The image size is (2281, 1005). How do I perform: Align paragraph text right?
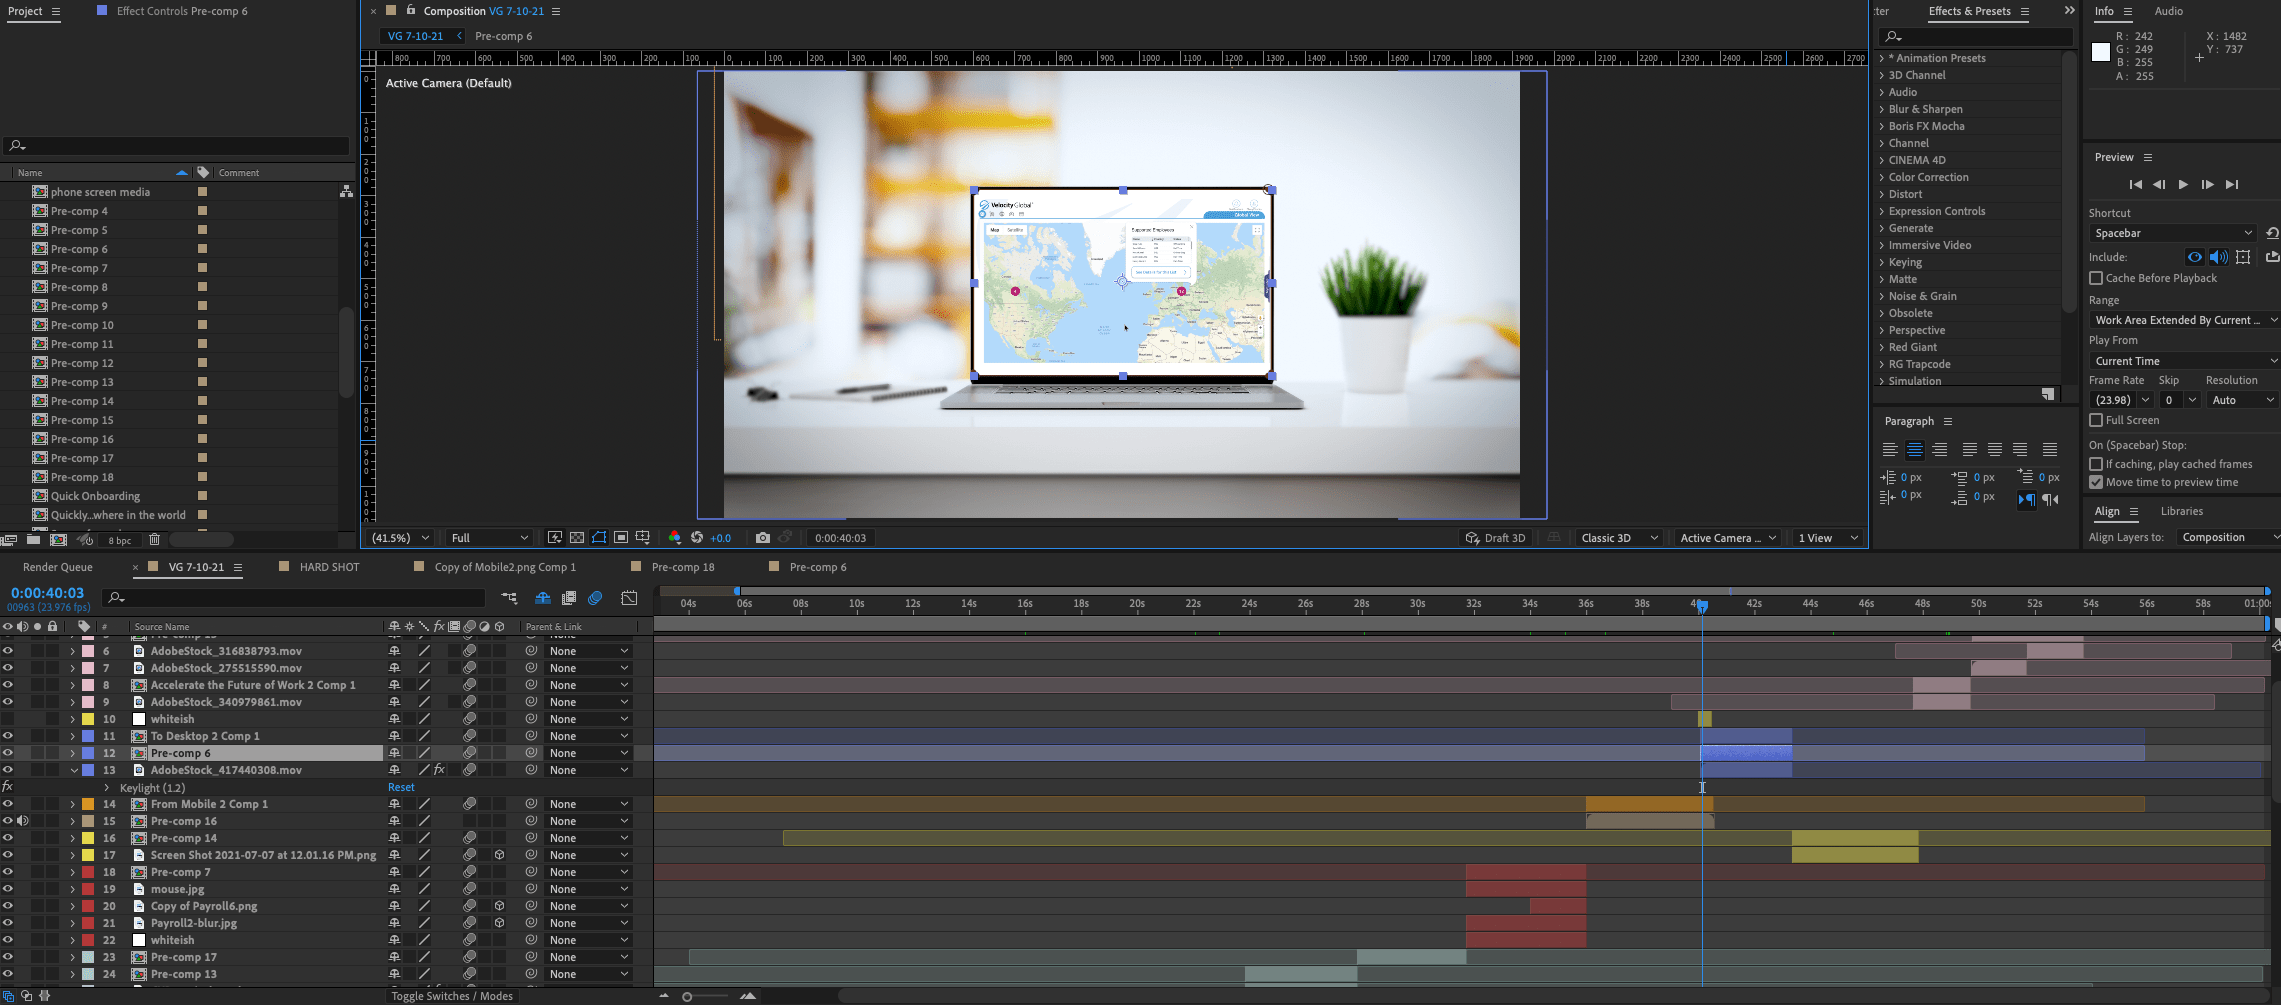(1940, 450)
